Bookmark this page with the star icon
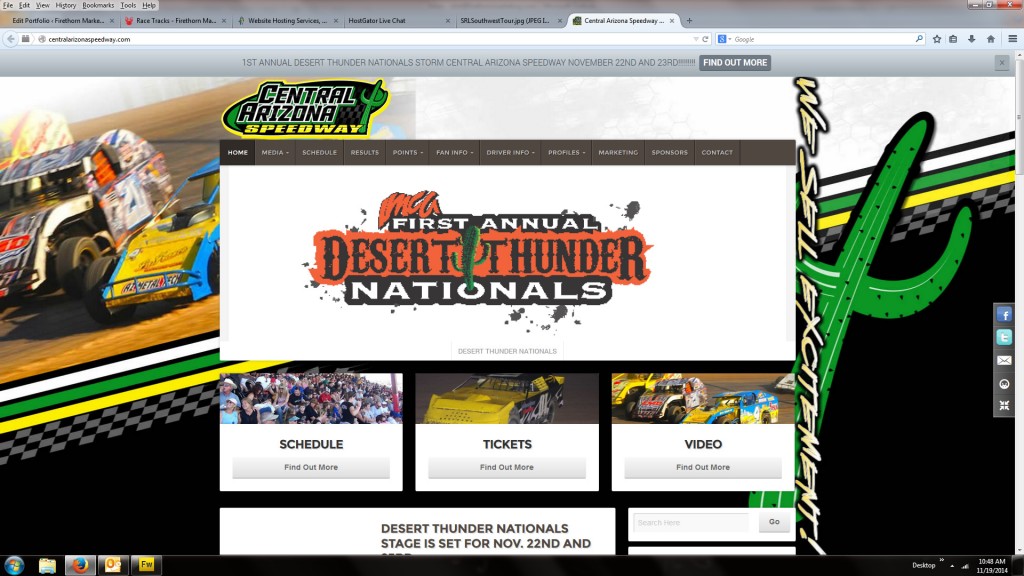The height and width of the screenshot is (576, 1024). (x=937, y=39)
